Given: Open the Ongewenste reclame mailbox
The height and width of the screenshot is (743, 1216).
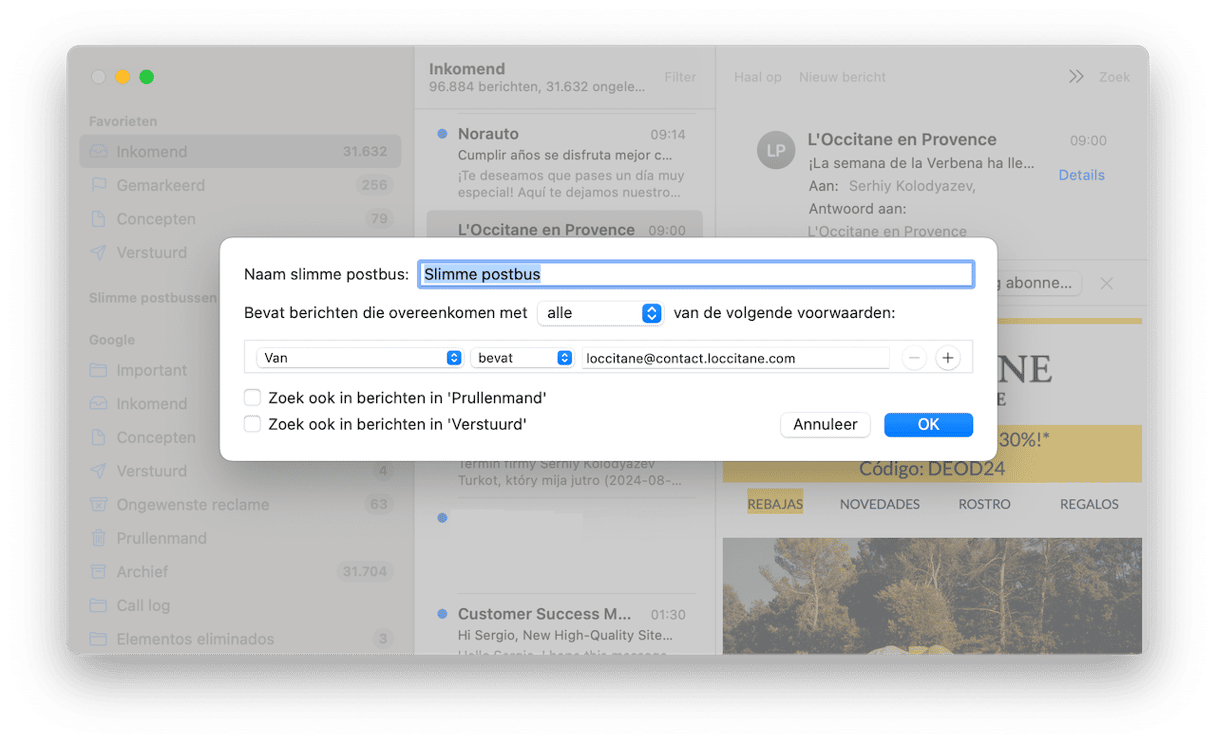Looking at the screenshot, I should pyautogui.click(x=240, y=505).
